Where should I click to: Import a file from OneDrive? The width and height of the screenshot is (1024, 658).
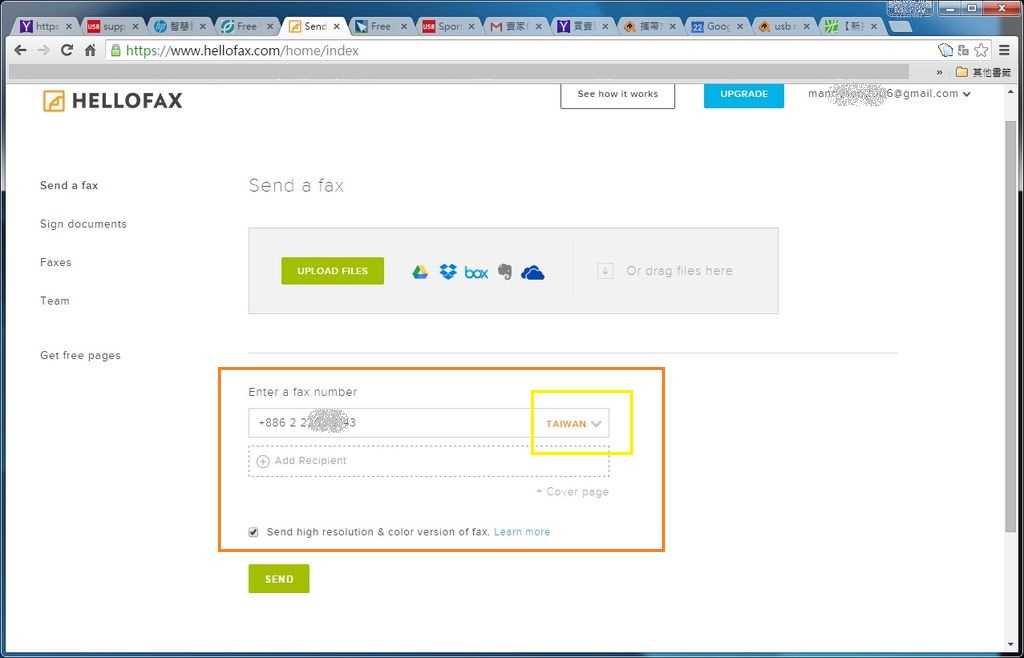533,272
